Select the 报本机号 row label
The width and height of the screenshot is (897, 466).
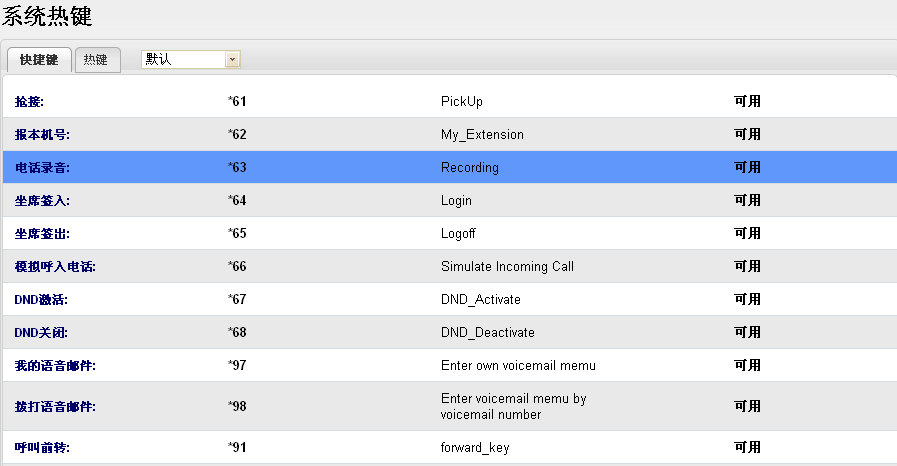pyautogui.click(x=42, y=135)
